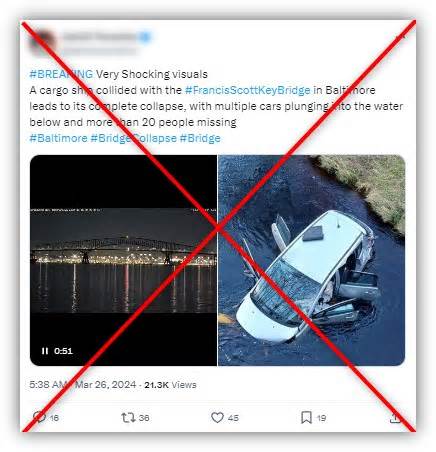The width and height of the screenshot is (436, 452).
Task: Bookmark this tweet
Action: pos(306,417)
